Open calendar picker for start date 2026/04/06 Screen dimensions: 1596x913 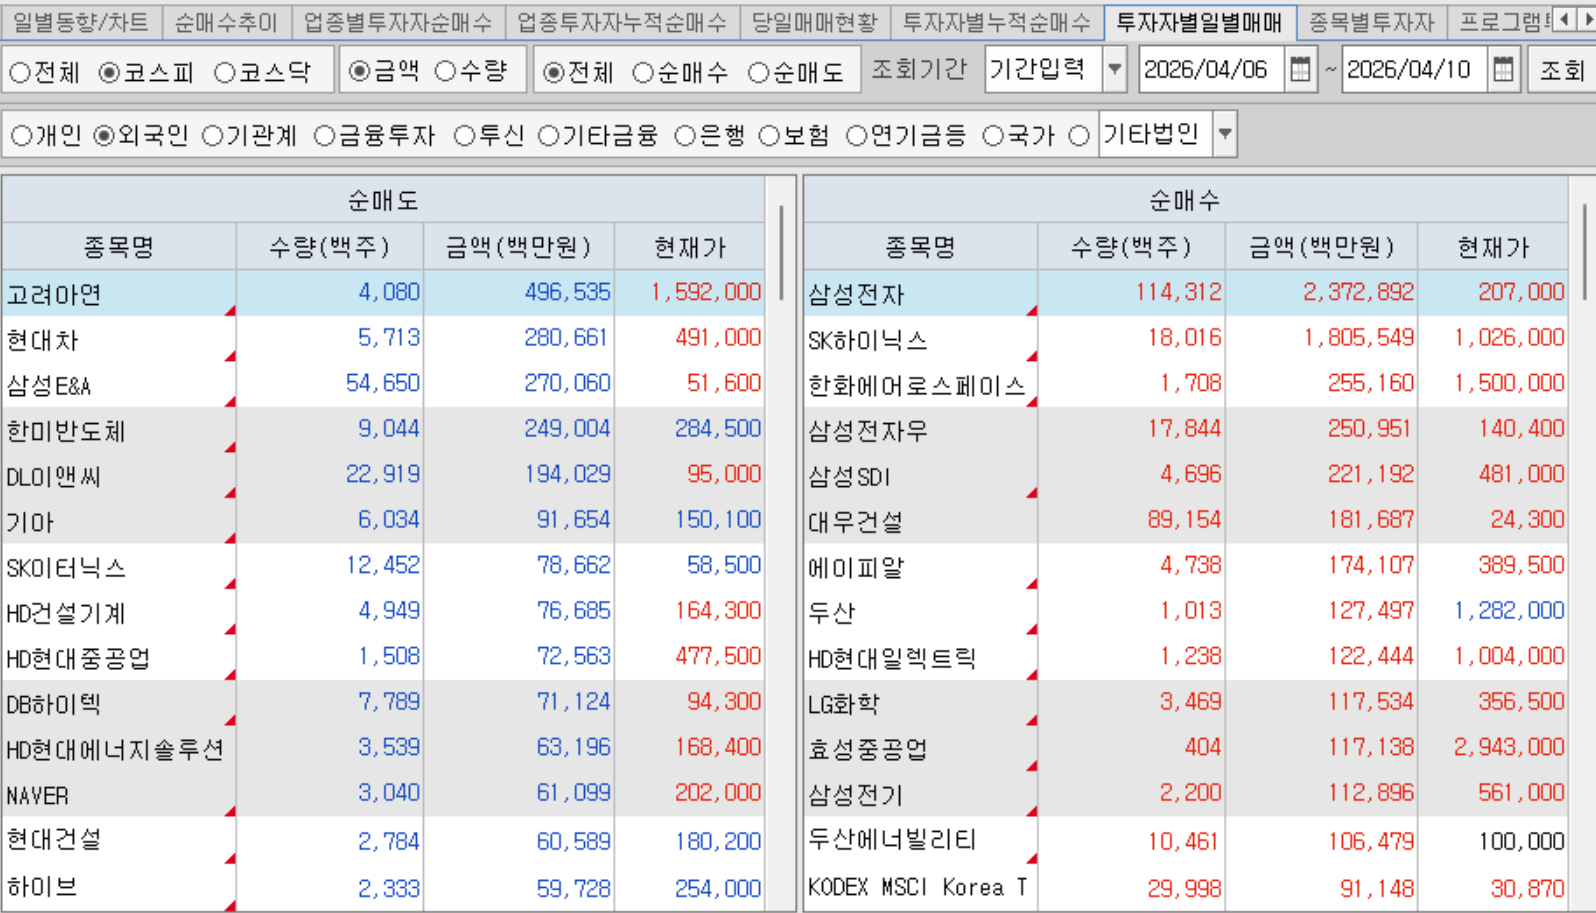pos(1300,70)
